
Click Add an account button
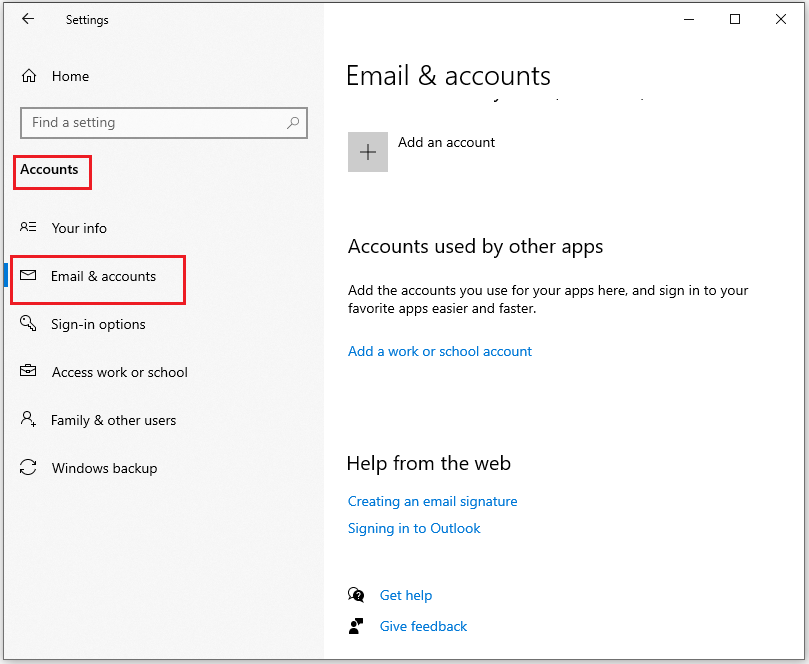coord(446,142)
